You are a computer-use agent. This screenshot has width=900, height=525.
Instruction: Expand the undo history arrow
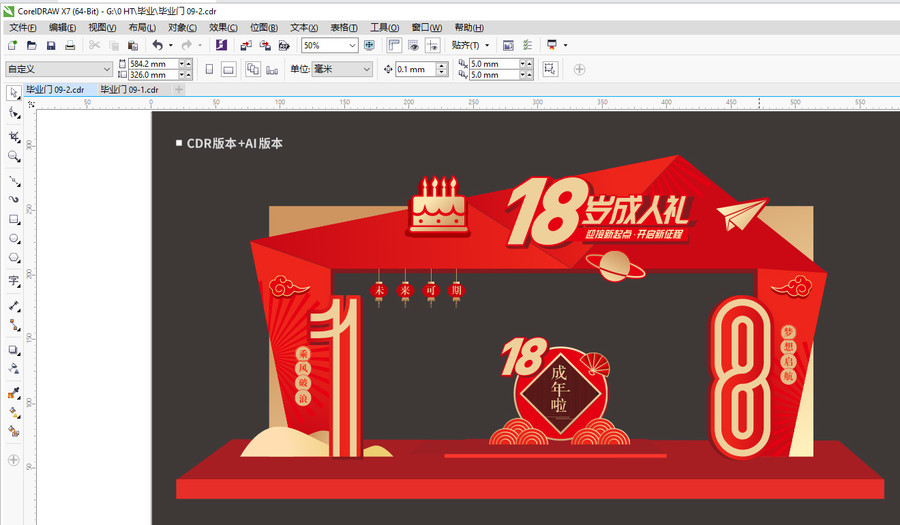coord(170,45)
